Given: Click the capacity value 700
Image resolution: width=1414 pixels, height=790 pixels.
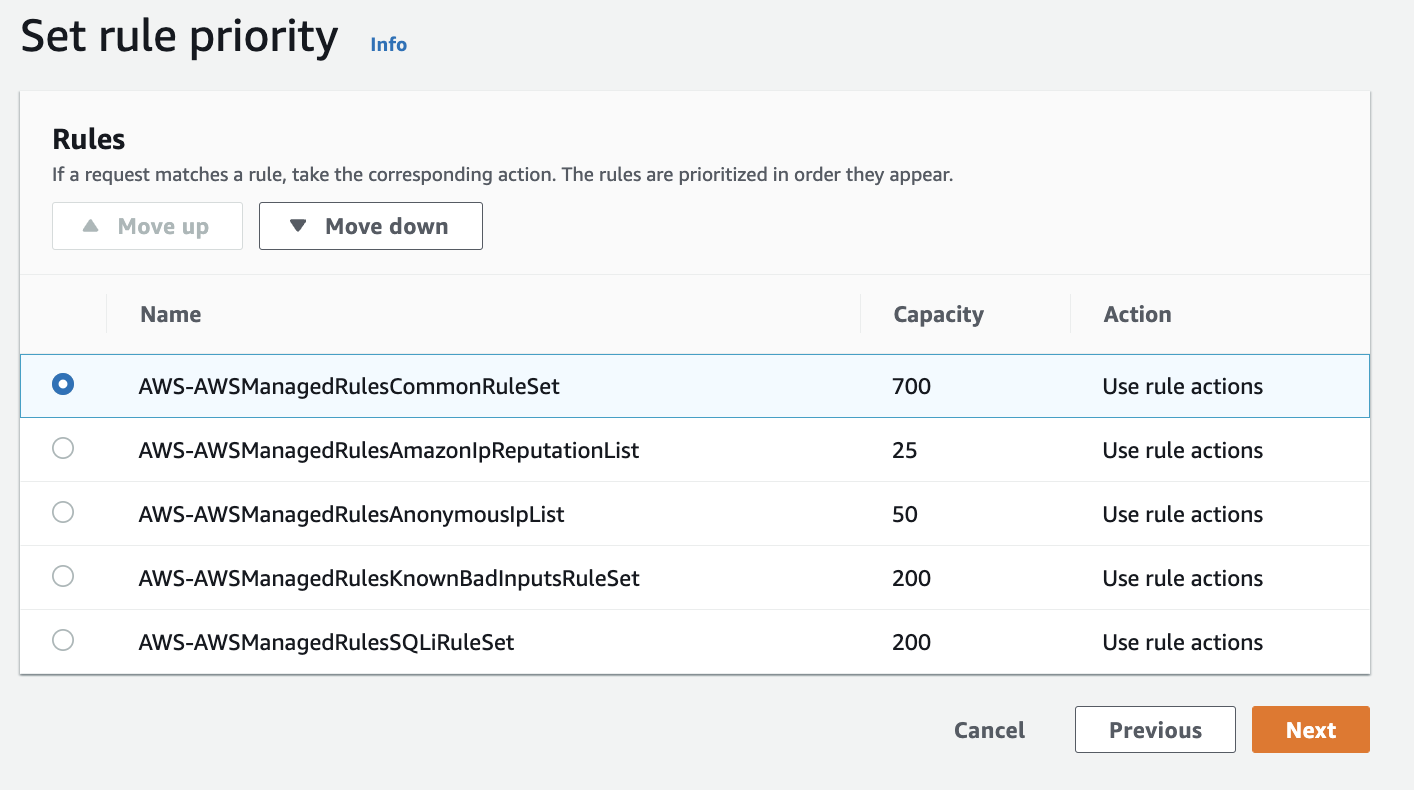Looking at the screenshot, I should pyautogui.click(x=911, y=386).
